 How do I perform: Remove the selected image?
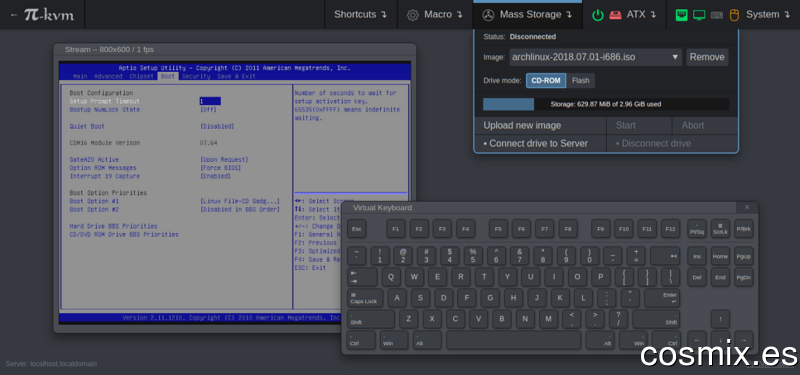pos(707,57)
